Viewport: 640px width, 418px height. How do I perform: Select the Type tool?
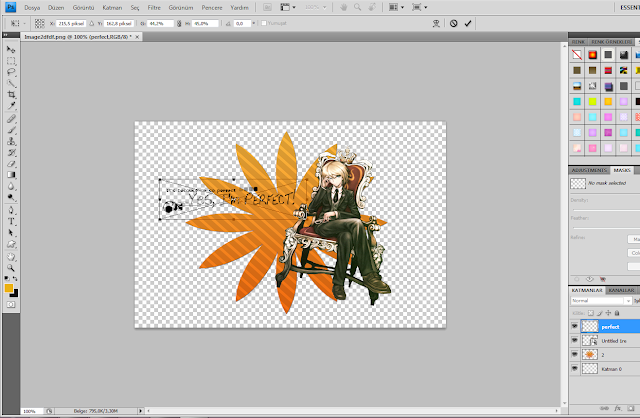[11, 222]
